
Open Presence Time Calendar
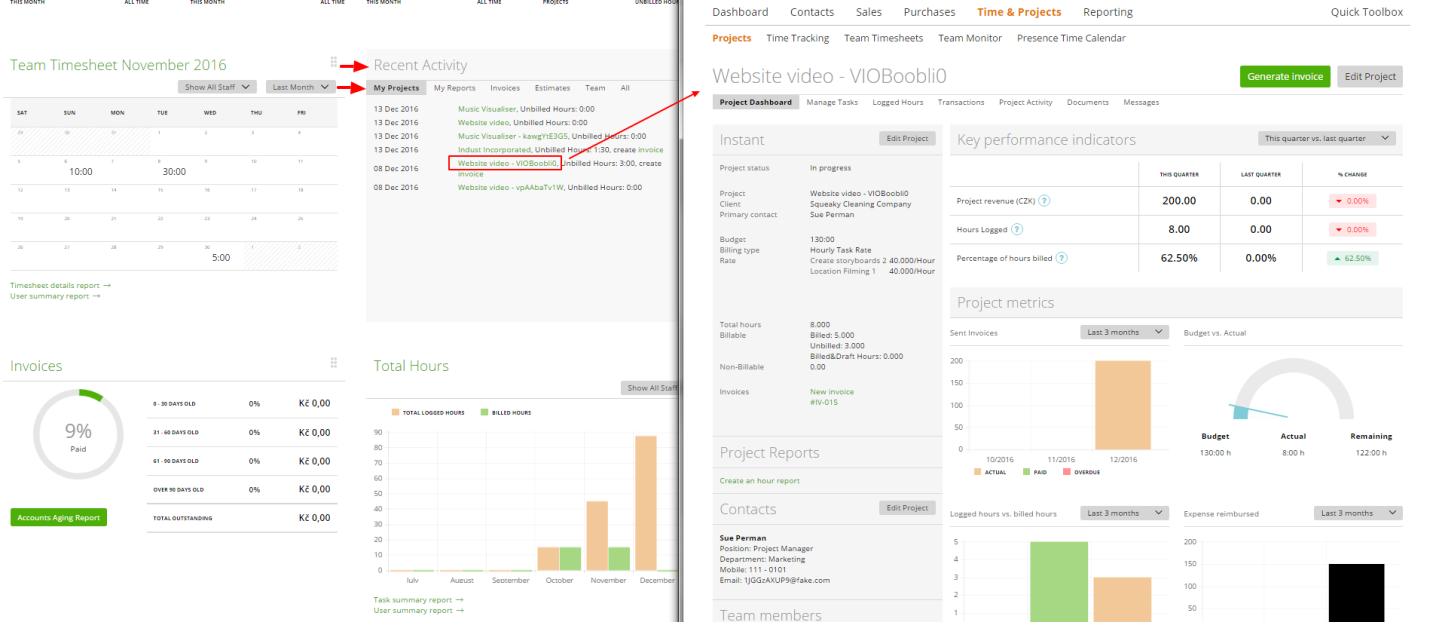click(x=1071, y=38)
